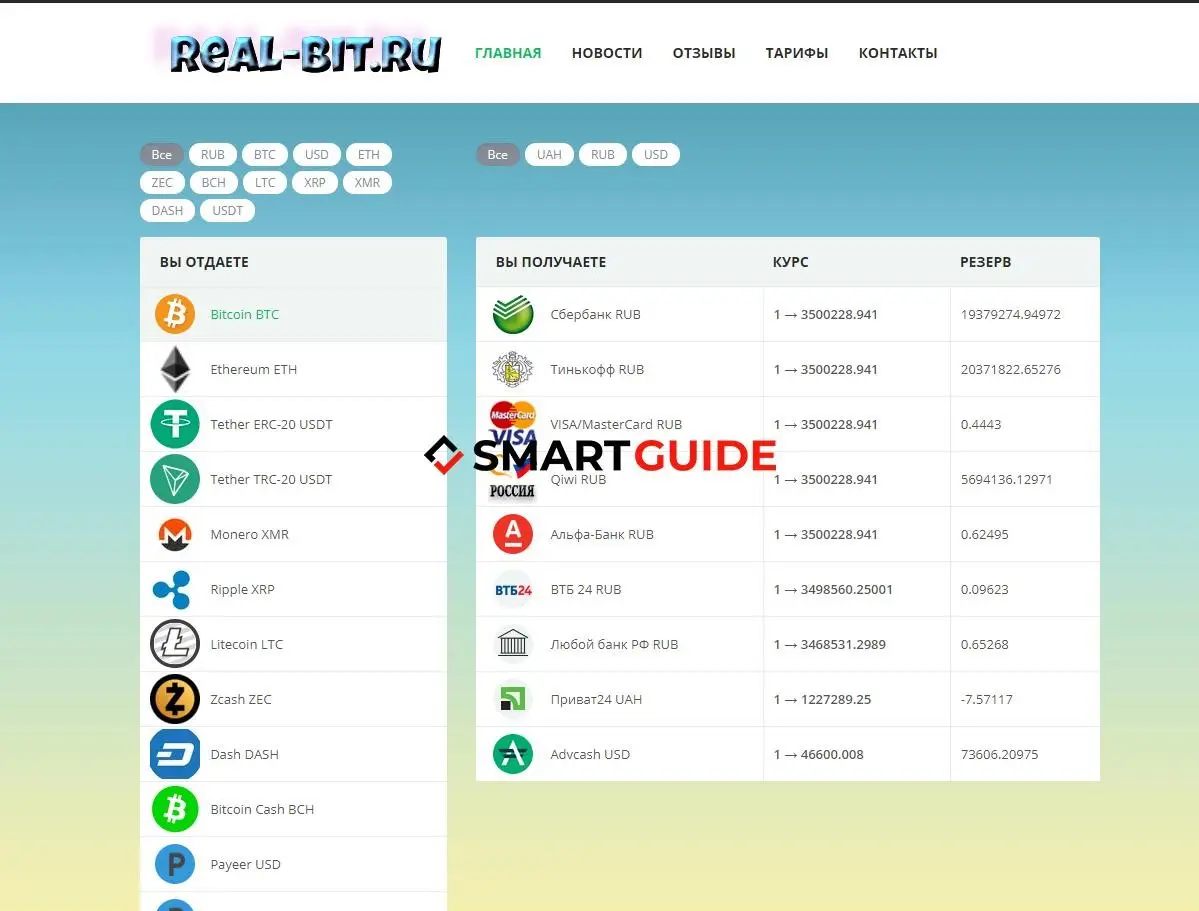Open the Отзывы navigation link
This screenshot has height=911, width=1199.
tap(704, 53)
